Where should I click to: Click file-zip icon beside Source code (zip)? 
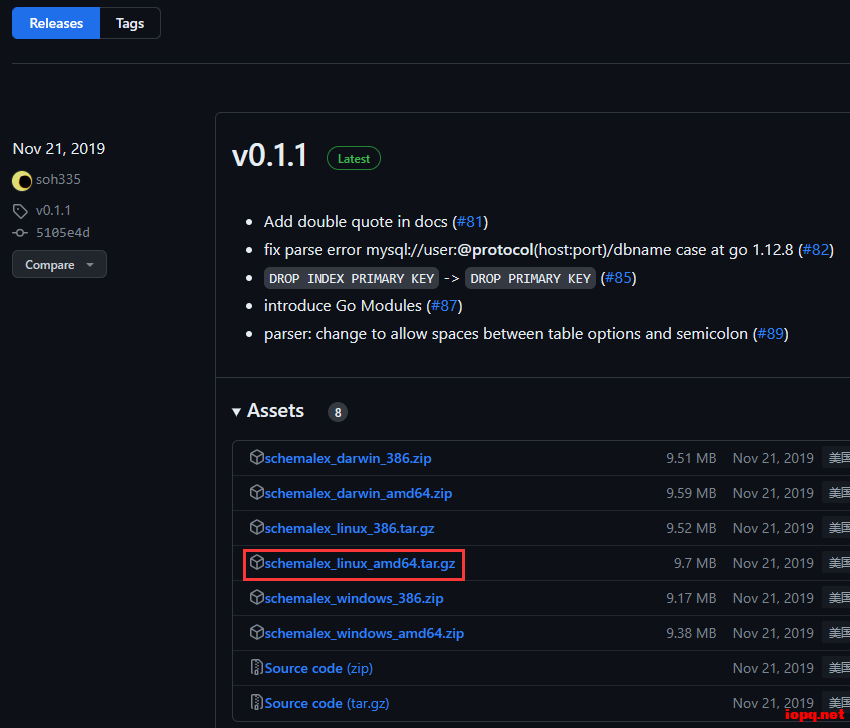point(257,668)
